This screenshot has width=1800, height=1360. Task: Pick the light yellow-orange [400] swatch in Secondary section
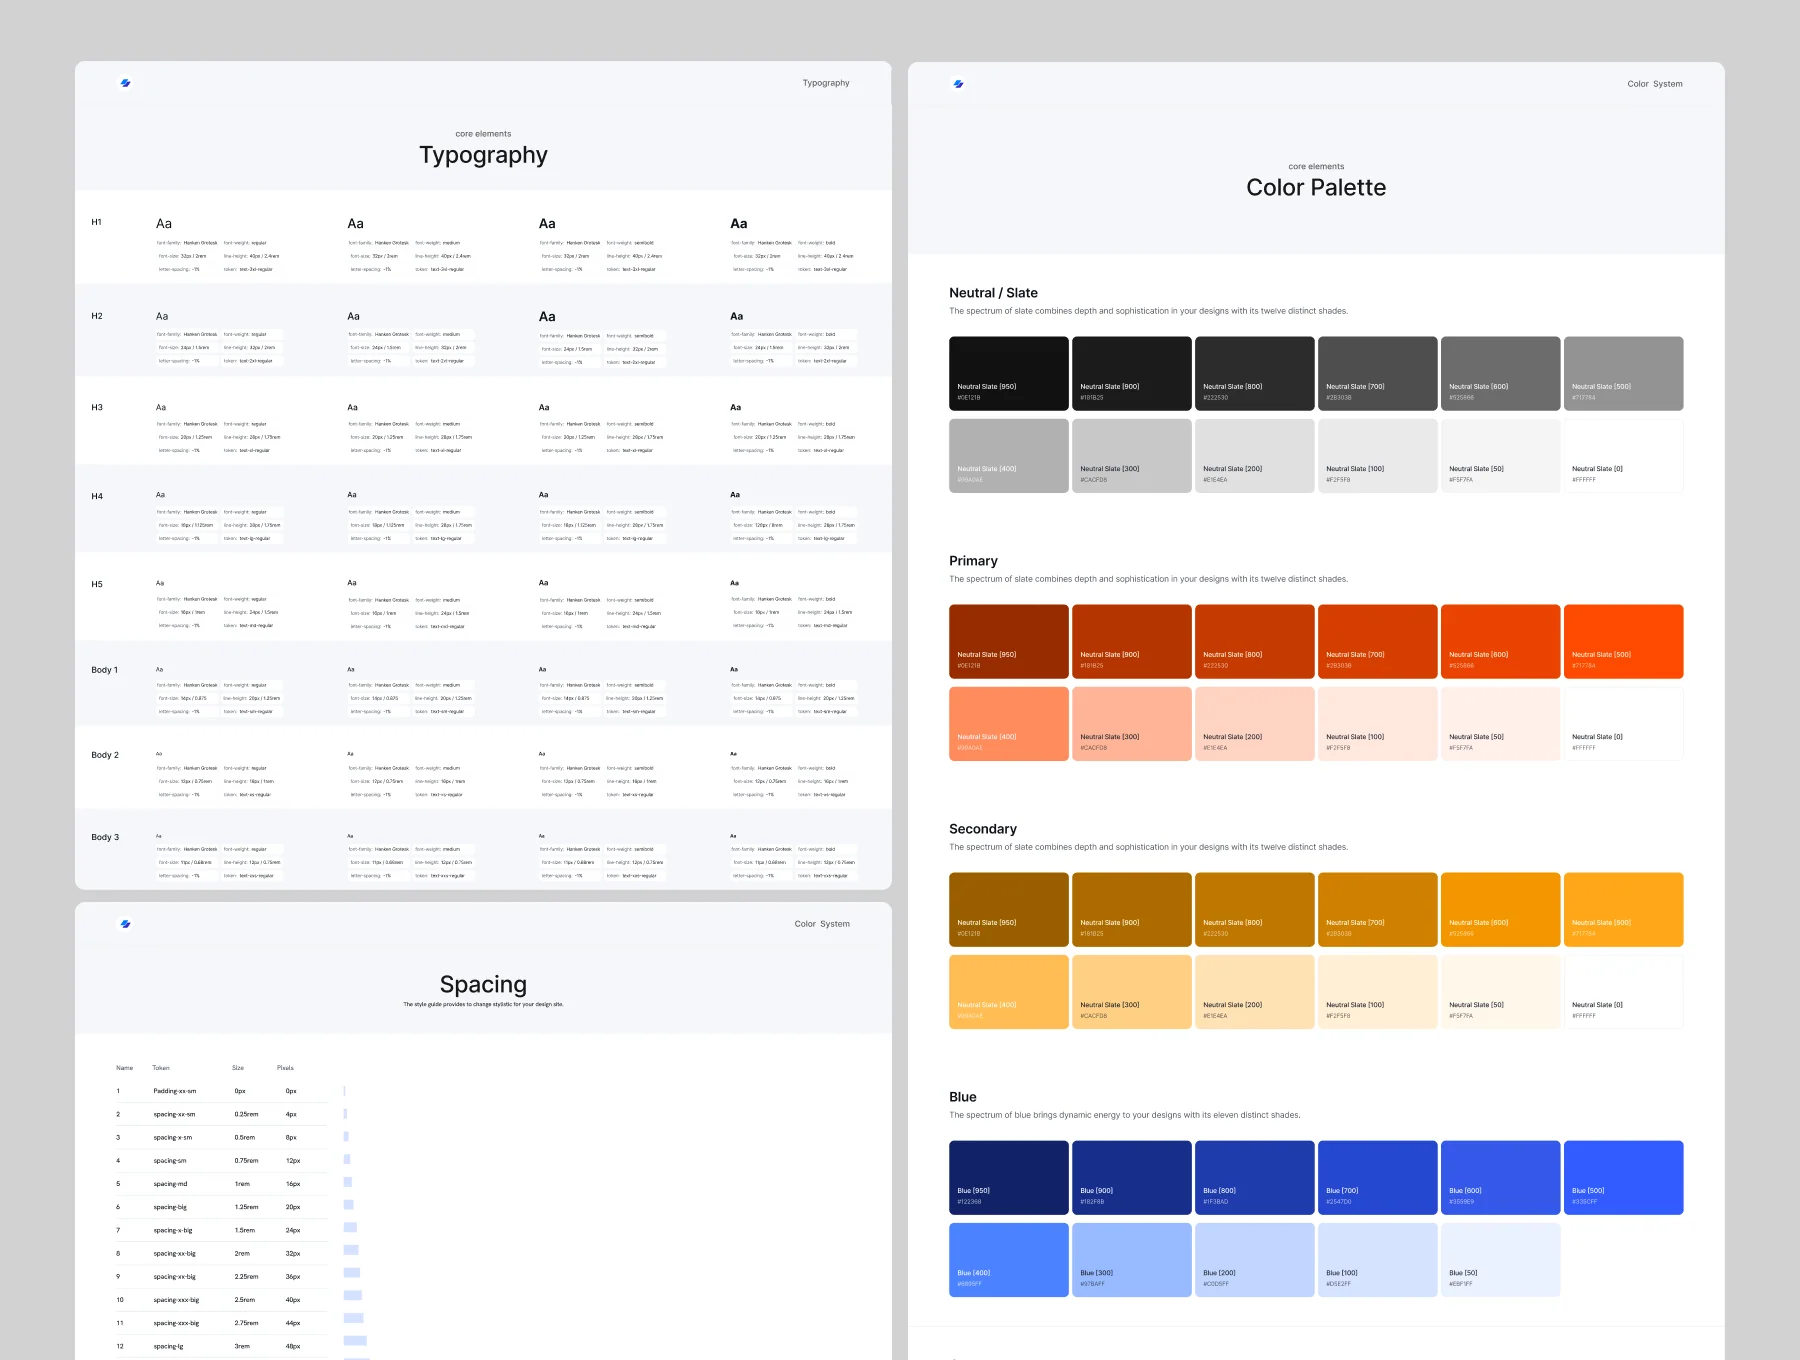click(x=1008, y=992)
